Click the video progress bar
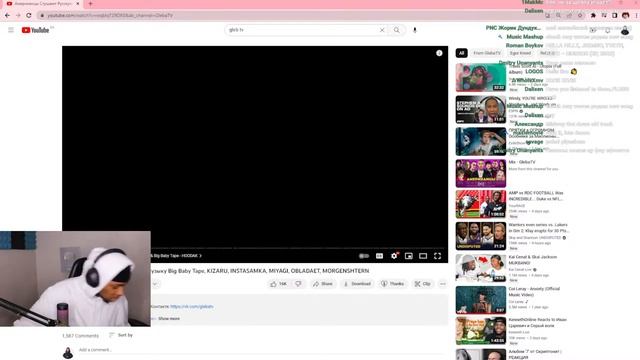Image resolution: width=640 pixels, height=360 pixels. [255, 248]
